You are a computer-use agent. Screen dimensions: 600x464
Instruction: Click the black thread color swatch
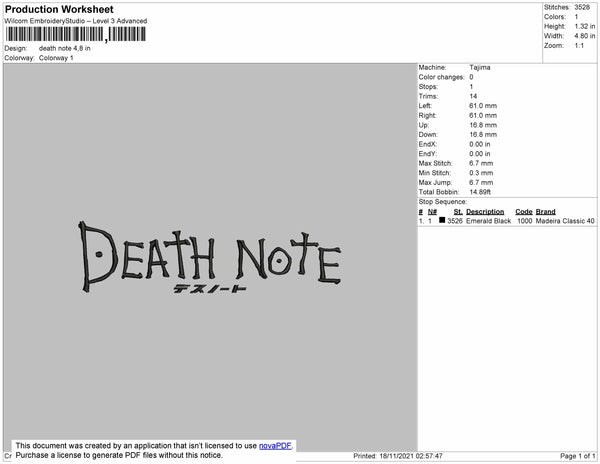(x=442, y=220)
